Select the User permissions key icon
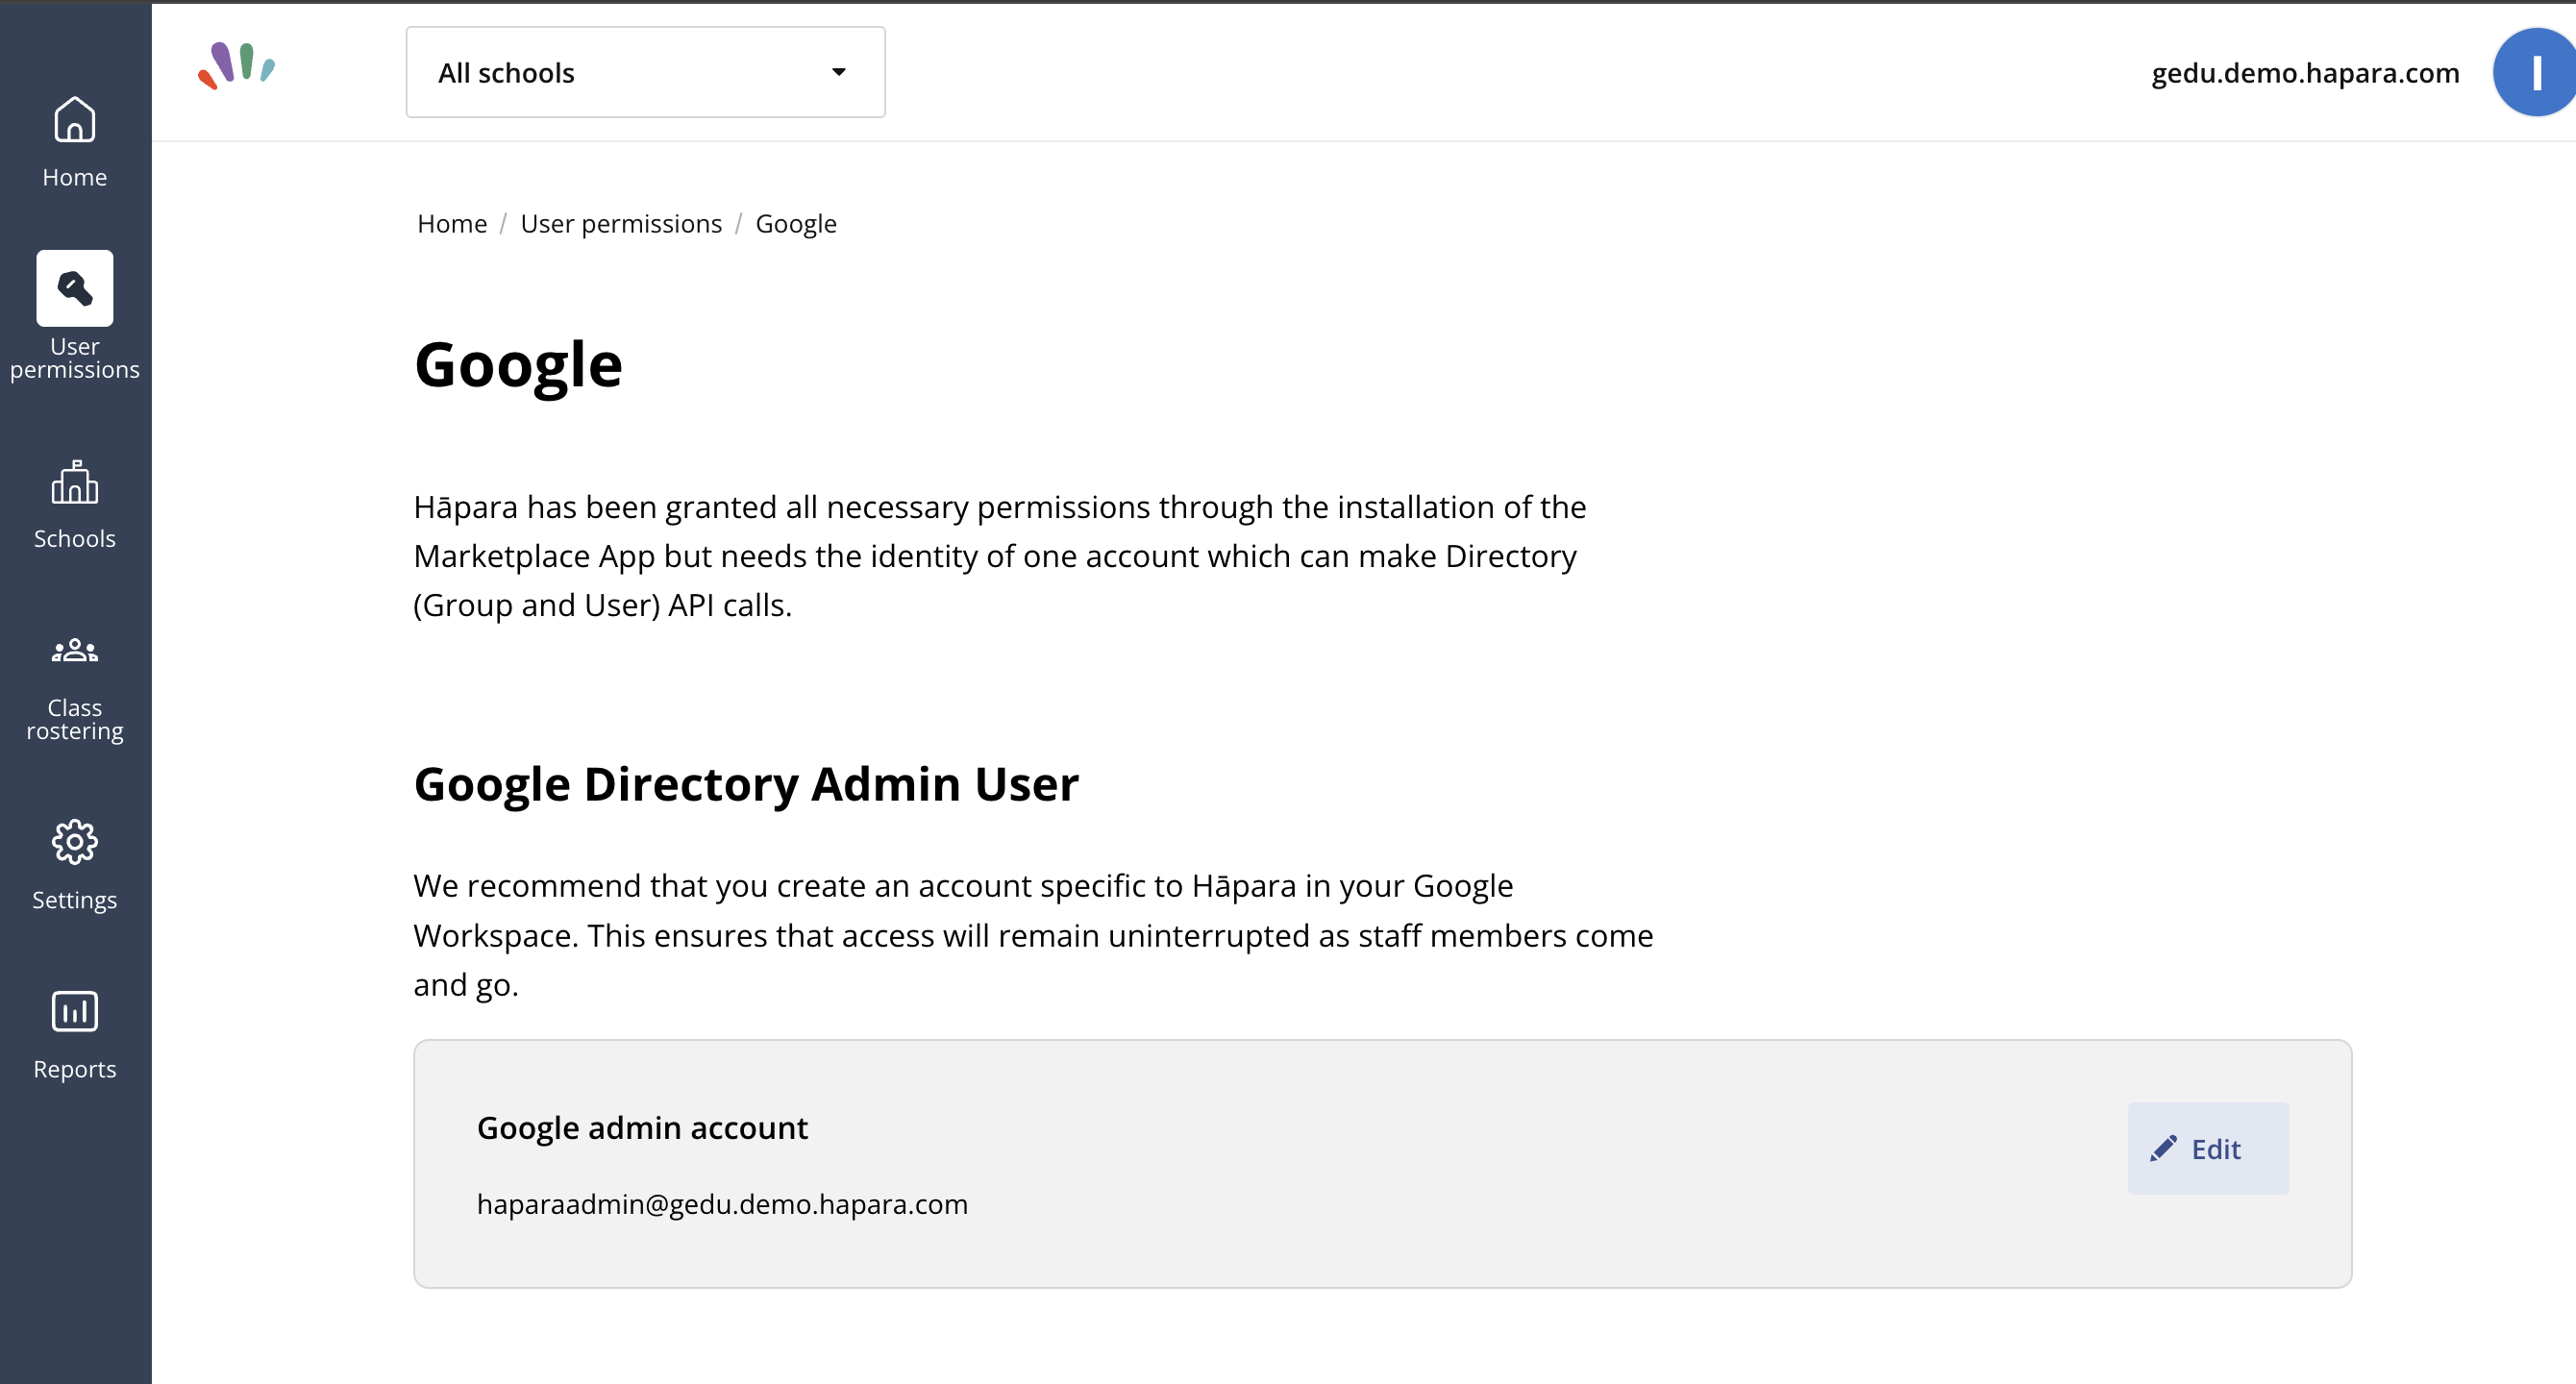The height and width of the screenshot is (1384, 2576). pyautogui.click(x=75, y=288)
